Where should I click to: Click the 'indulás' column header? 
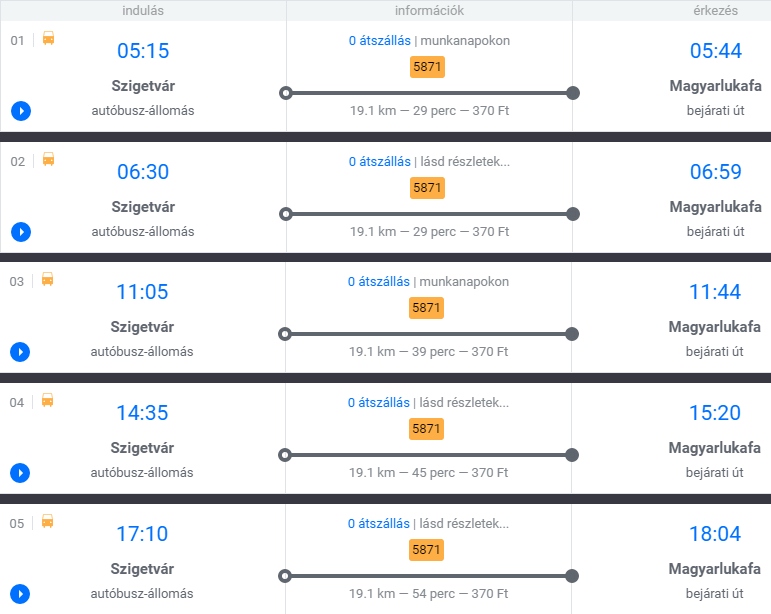(x=143, y=11)
